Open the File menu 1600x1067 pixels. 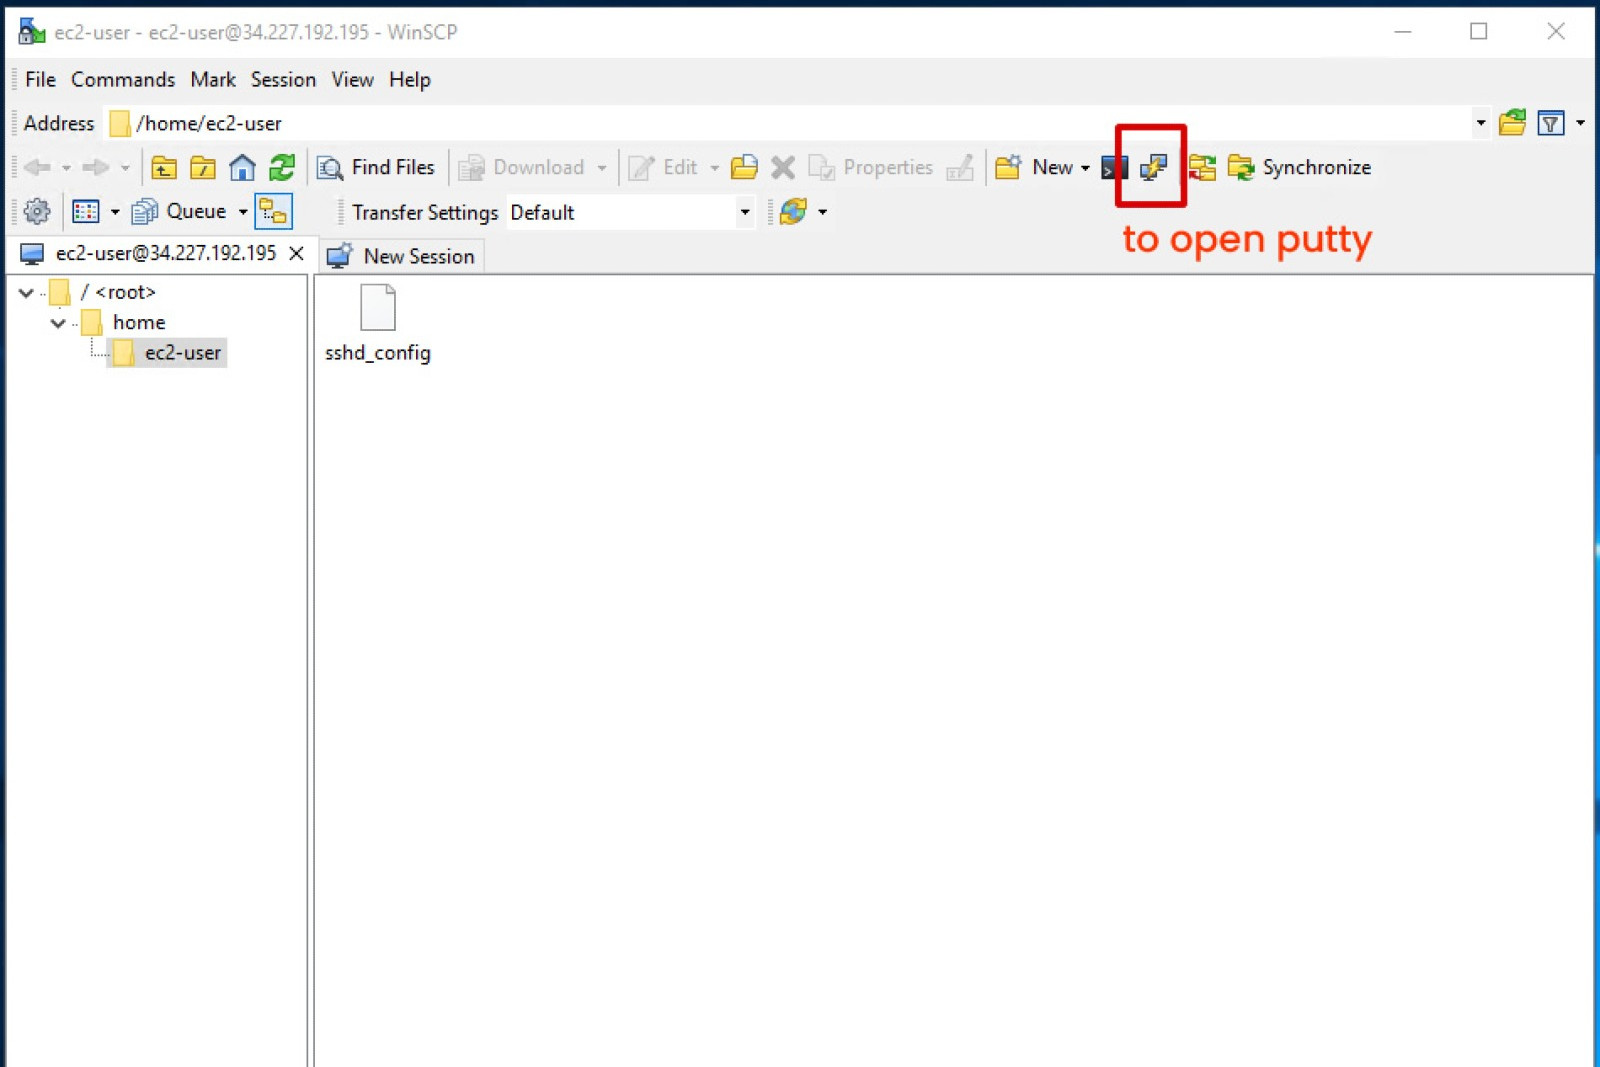tap(40, 80)
